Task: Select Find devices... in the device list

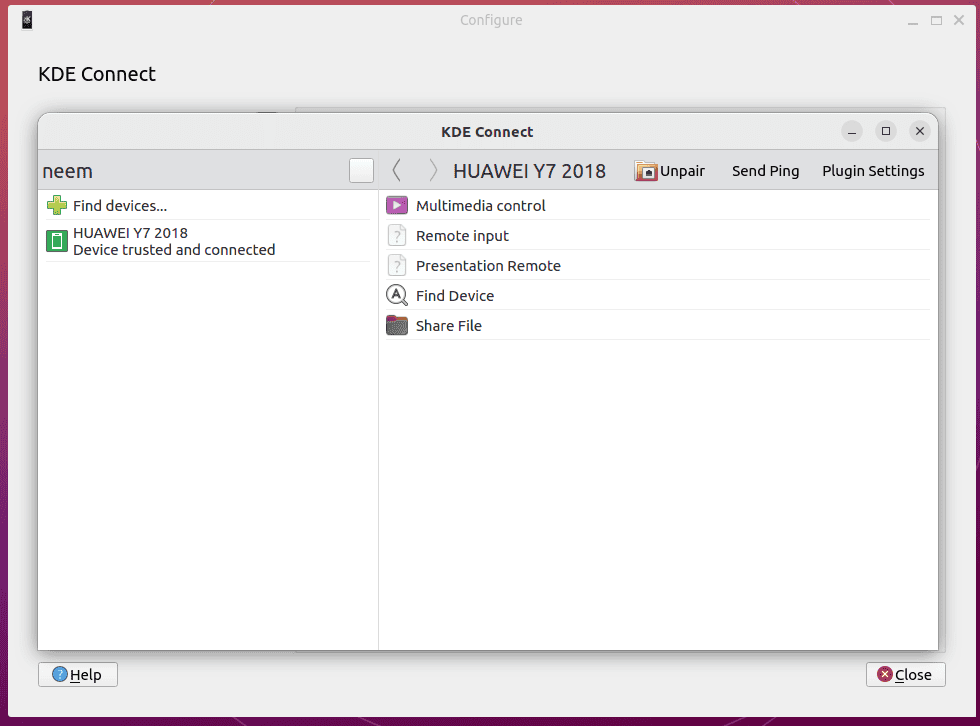Action: (208, 205)
